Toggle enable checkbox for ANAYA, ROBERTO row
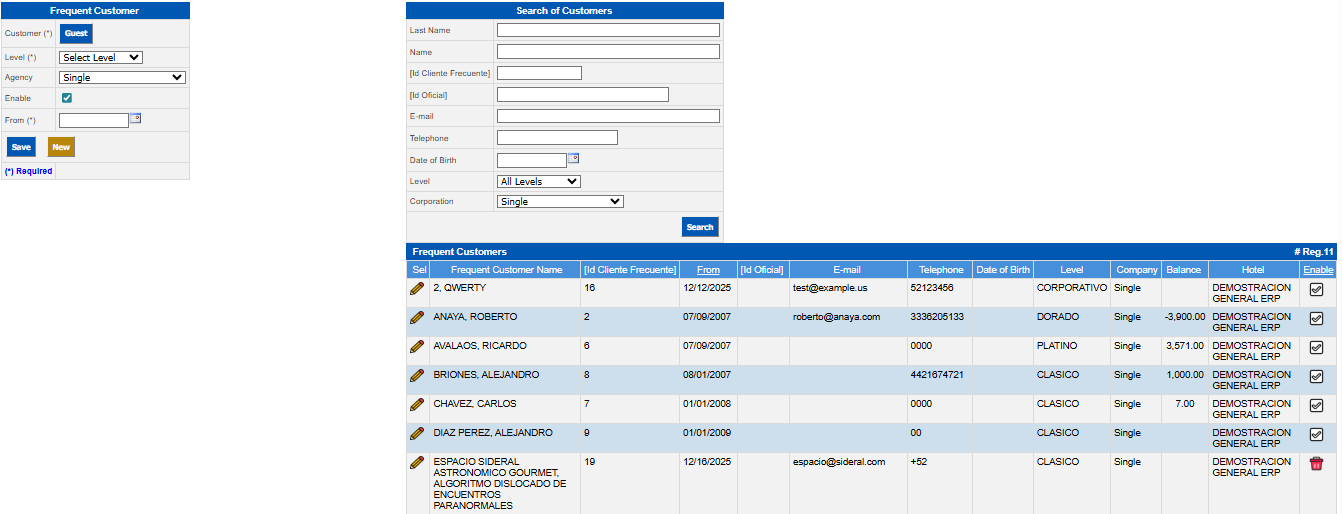Screen dimensions: 1342x514 (x=1316, y=319)
